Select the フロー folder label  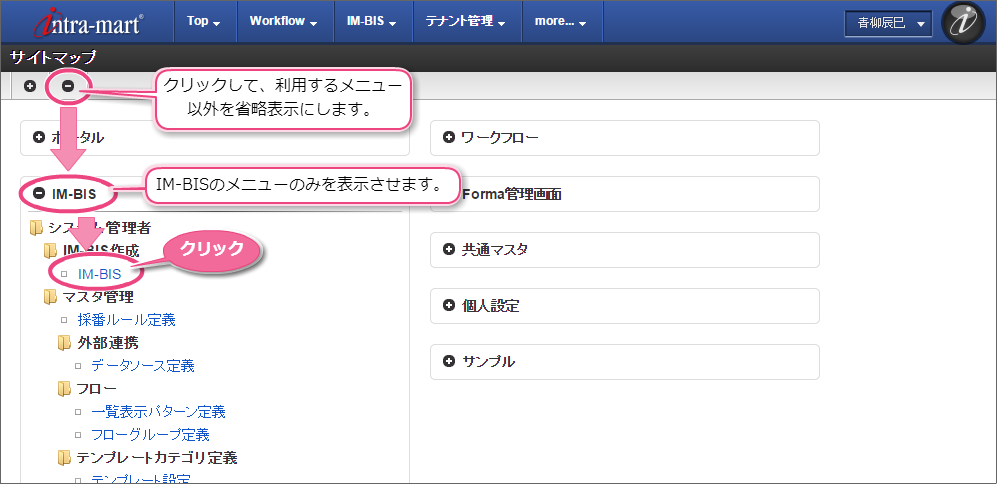click(97, 389)
